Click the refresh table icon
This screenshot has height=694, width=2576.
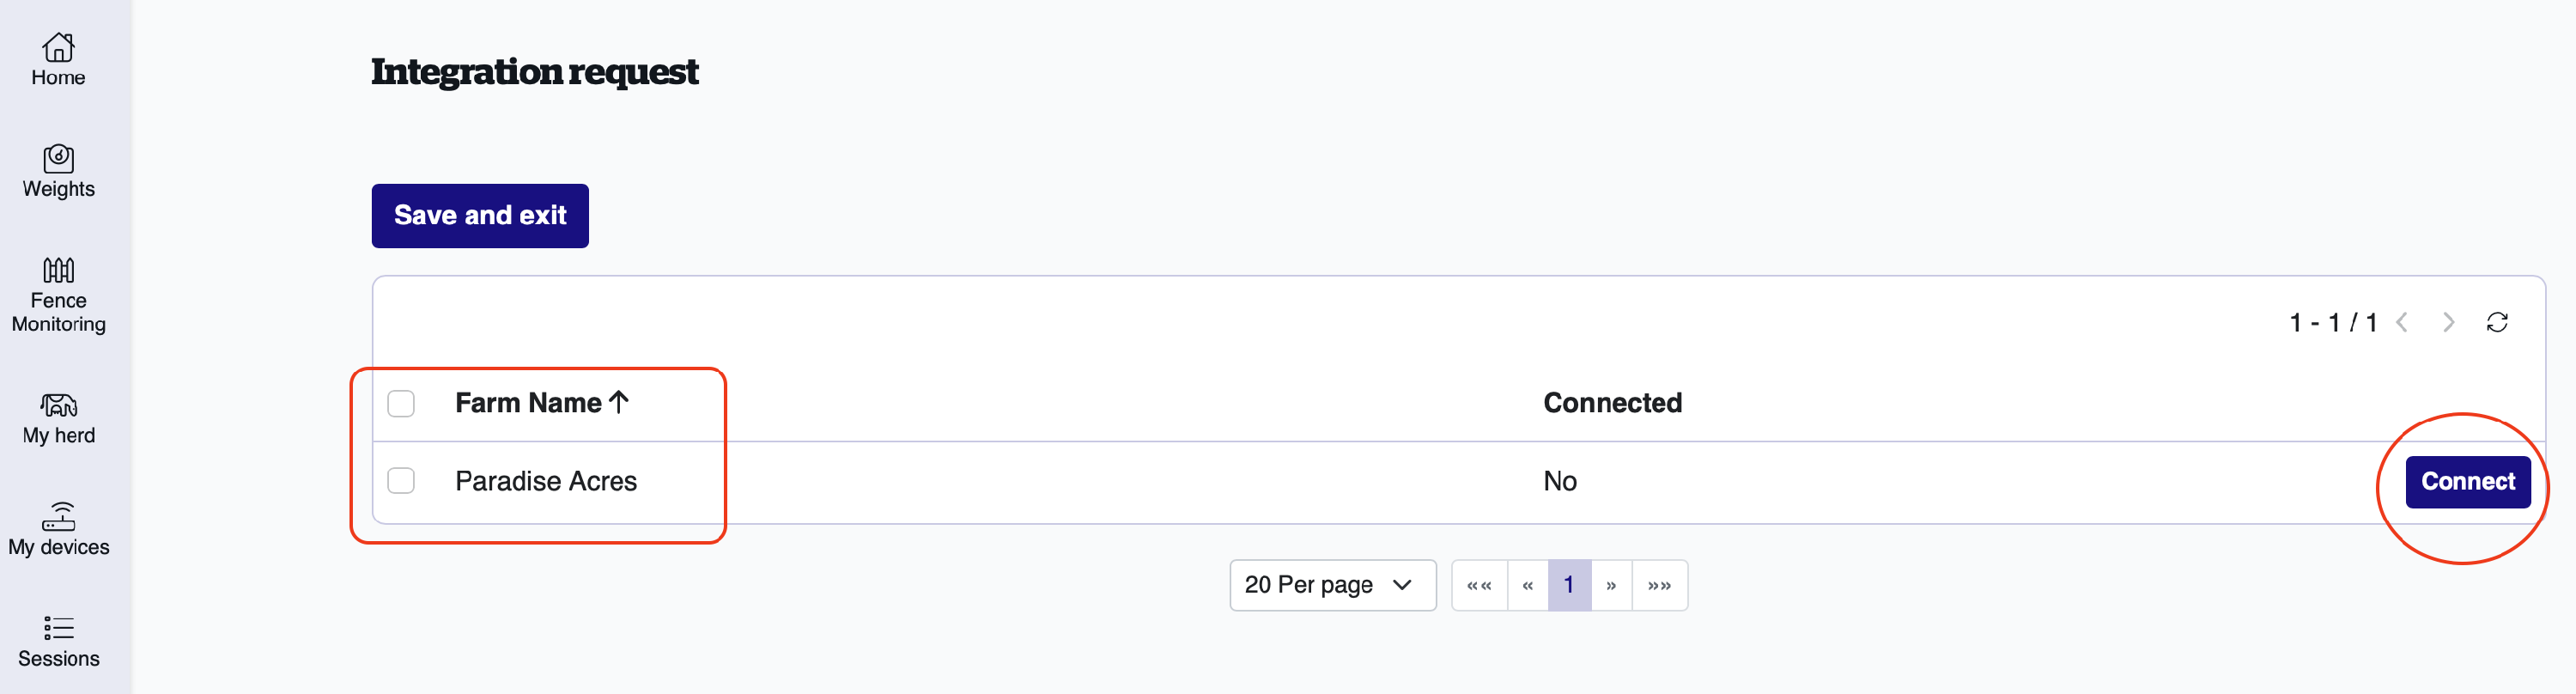tap(2497, 322)
